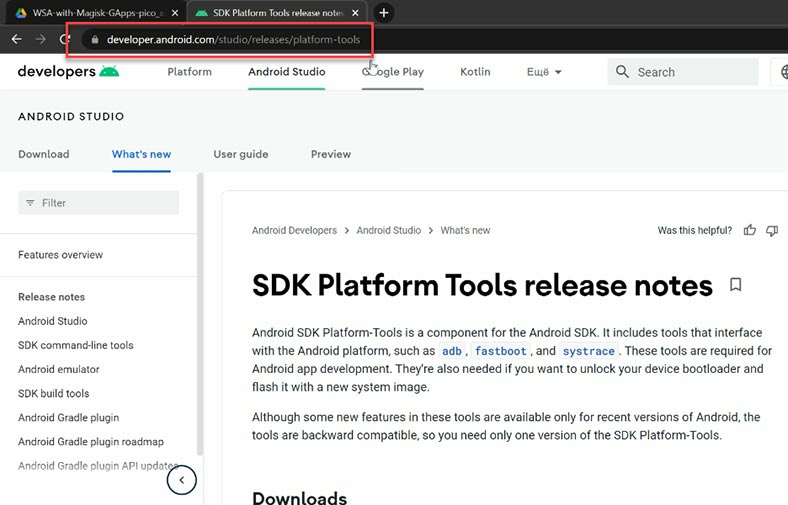Viewport: 788px width, 505px height.
Task: Click the fastboot code term
Action: [501, 351]
